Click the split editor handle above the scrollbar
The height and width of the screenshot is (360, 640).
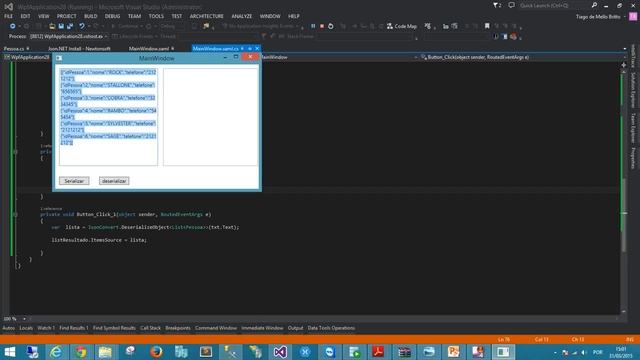[624, 65]
